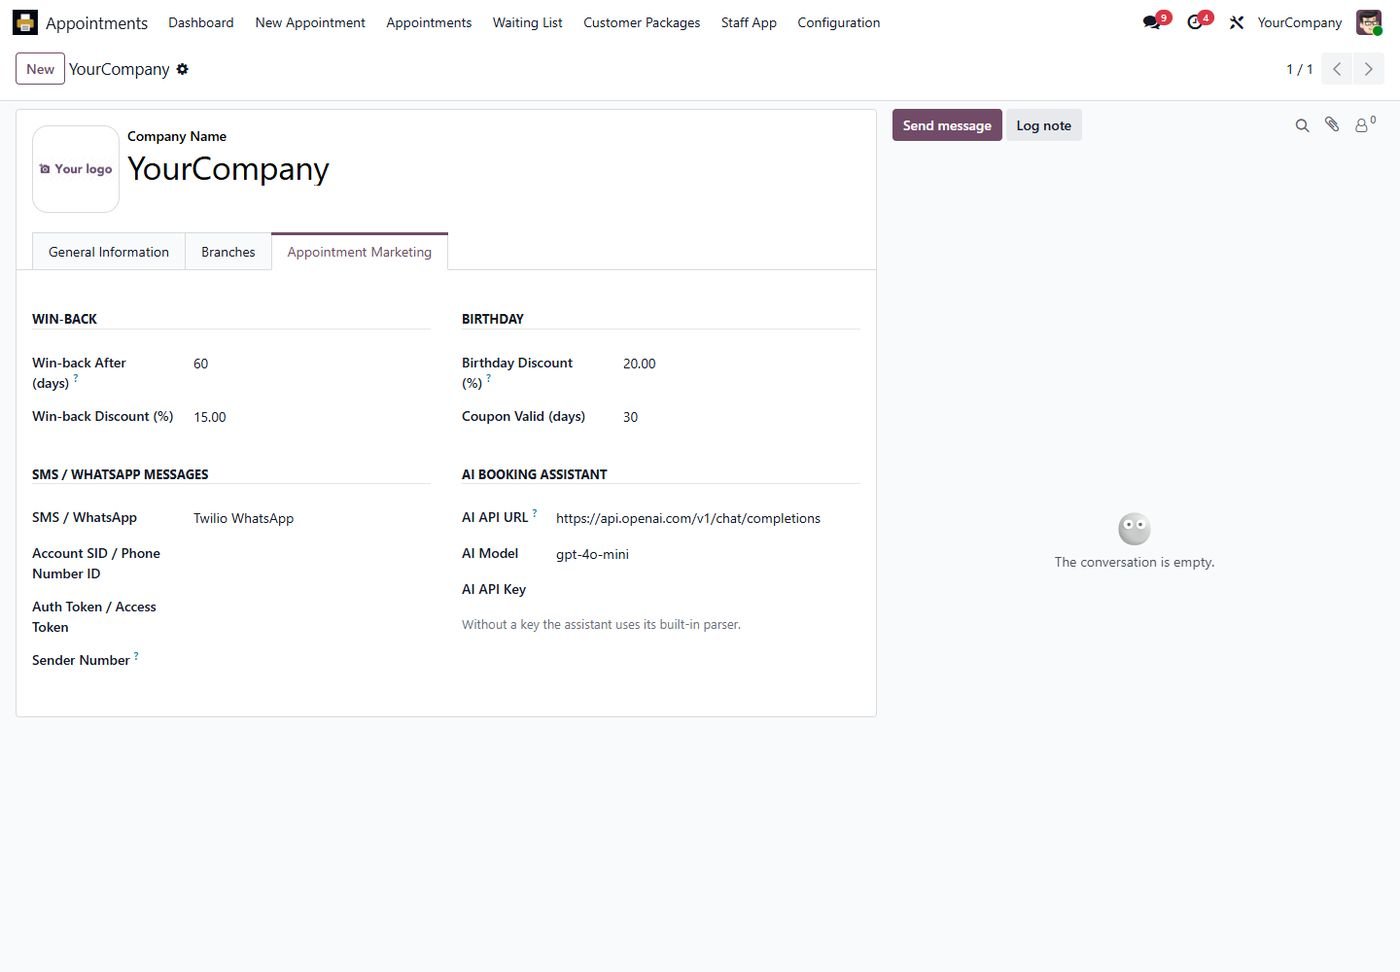Select the Appointment Marketing tab
Viewport: 1400px width, 972px height.
tap(359, 252)
